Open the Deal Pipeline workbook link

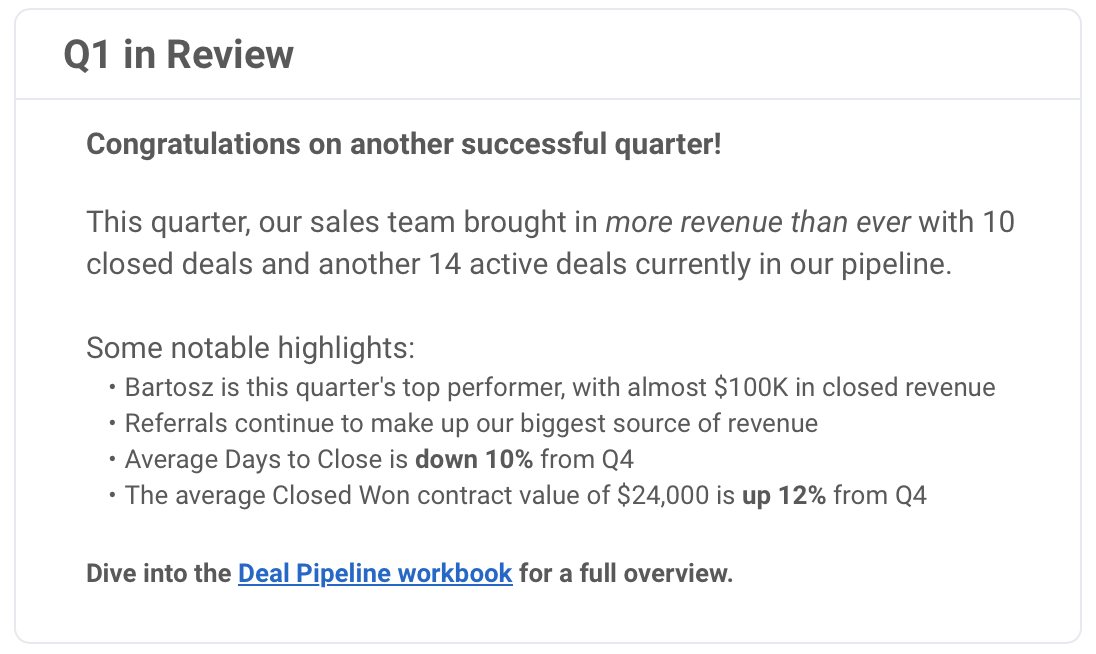point(375,574)
